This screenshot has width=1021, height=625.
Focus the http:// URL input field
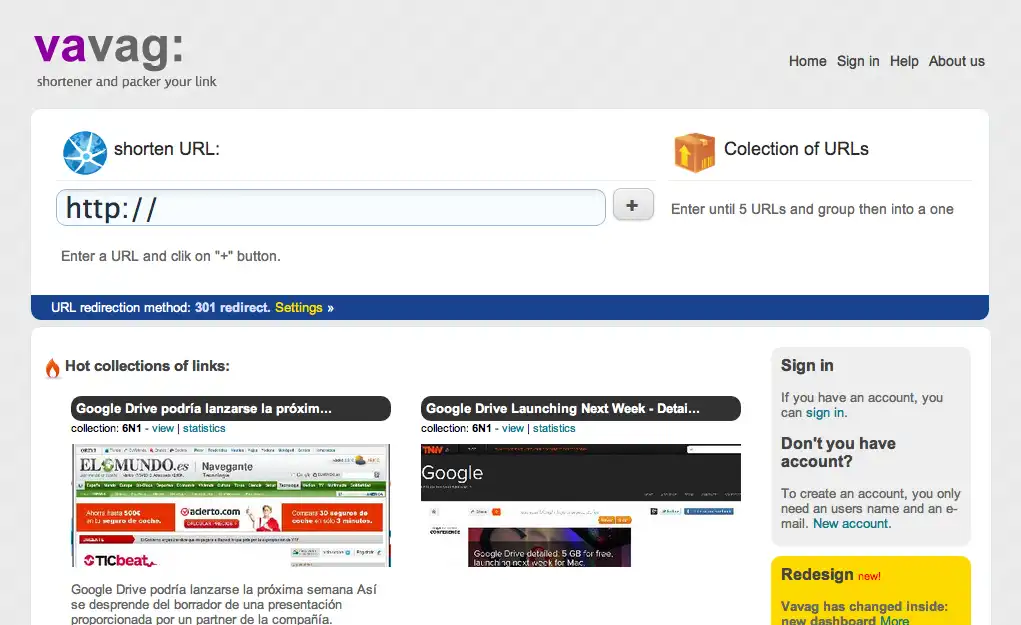331,208
